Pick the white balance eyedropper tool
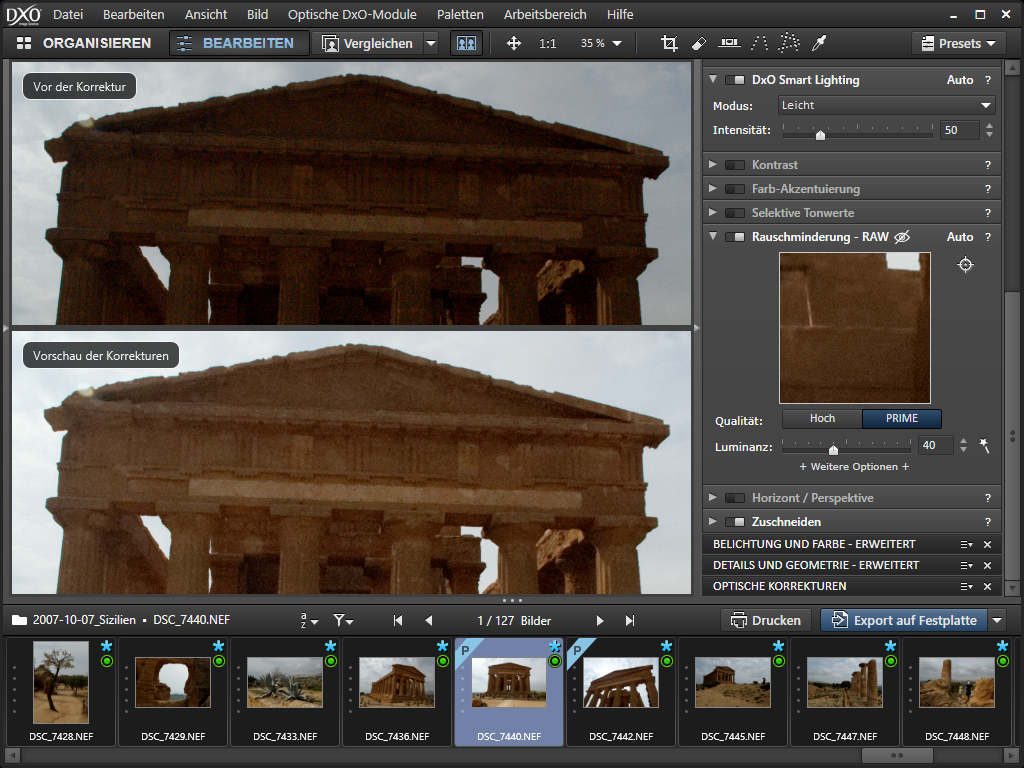 pos(819,44)
